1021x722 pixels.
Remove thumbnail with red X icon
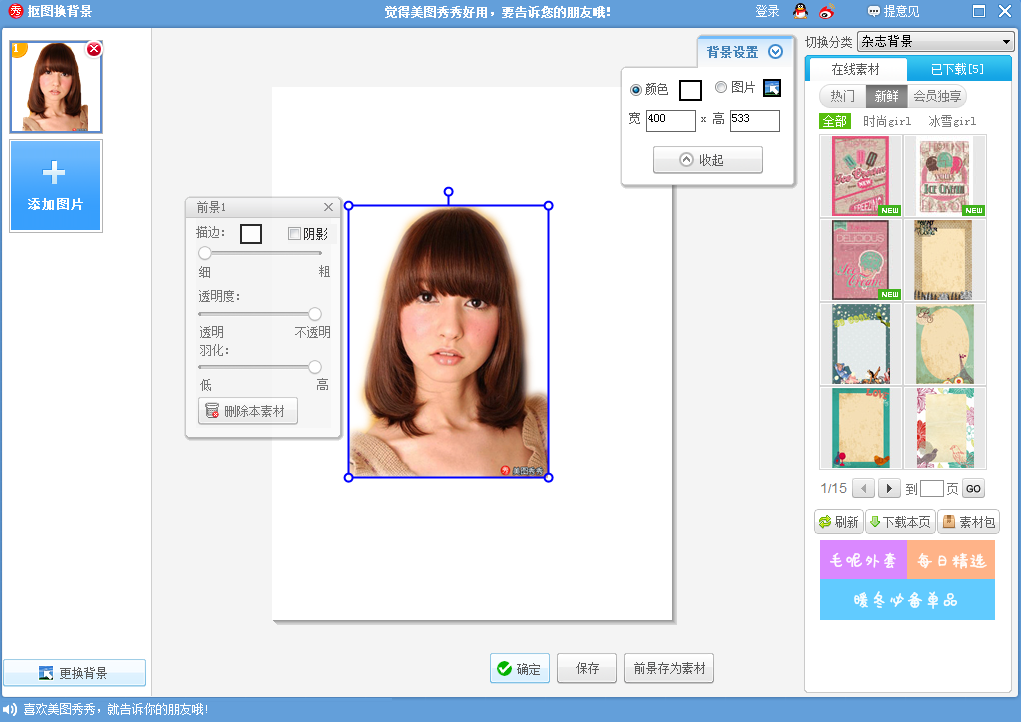tap(94, 49)
